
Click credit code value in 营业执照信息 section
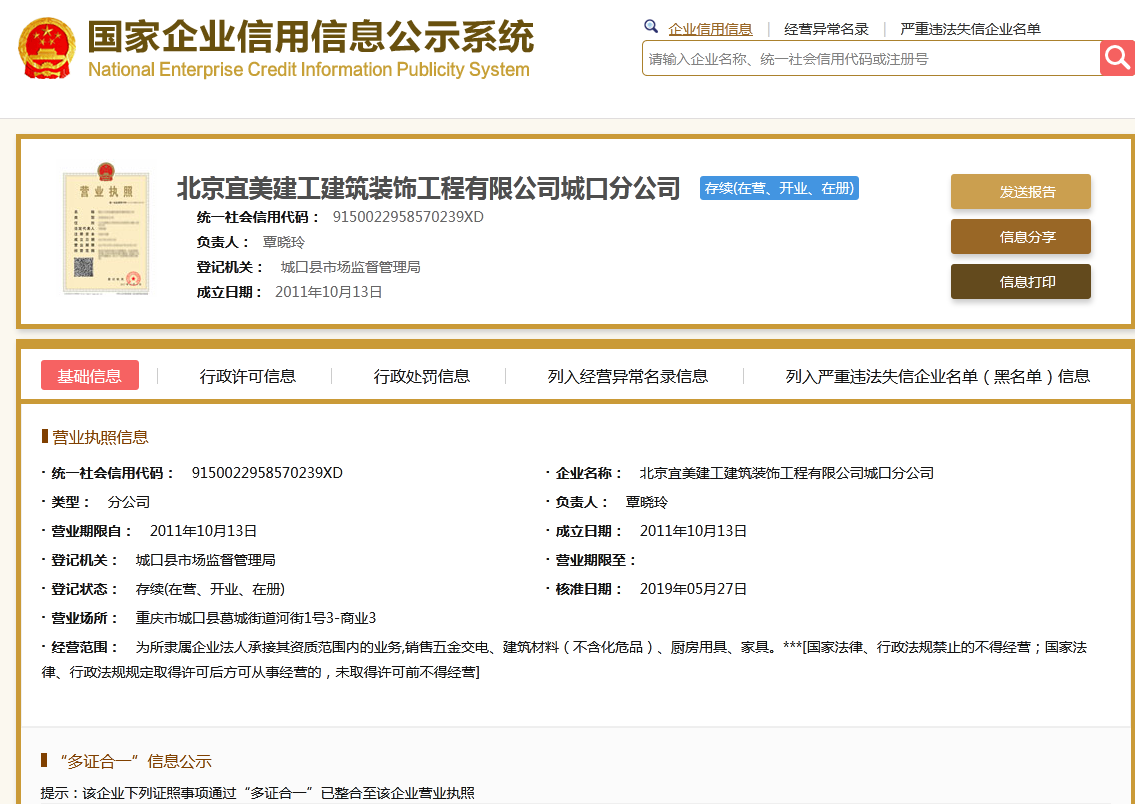(267, 473)
